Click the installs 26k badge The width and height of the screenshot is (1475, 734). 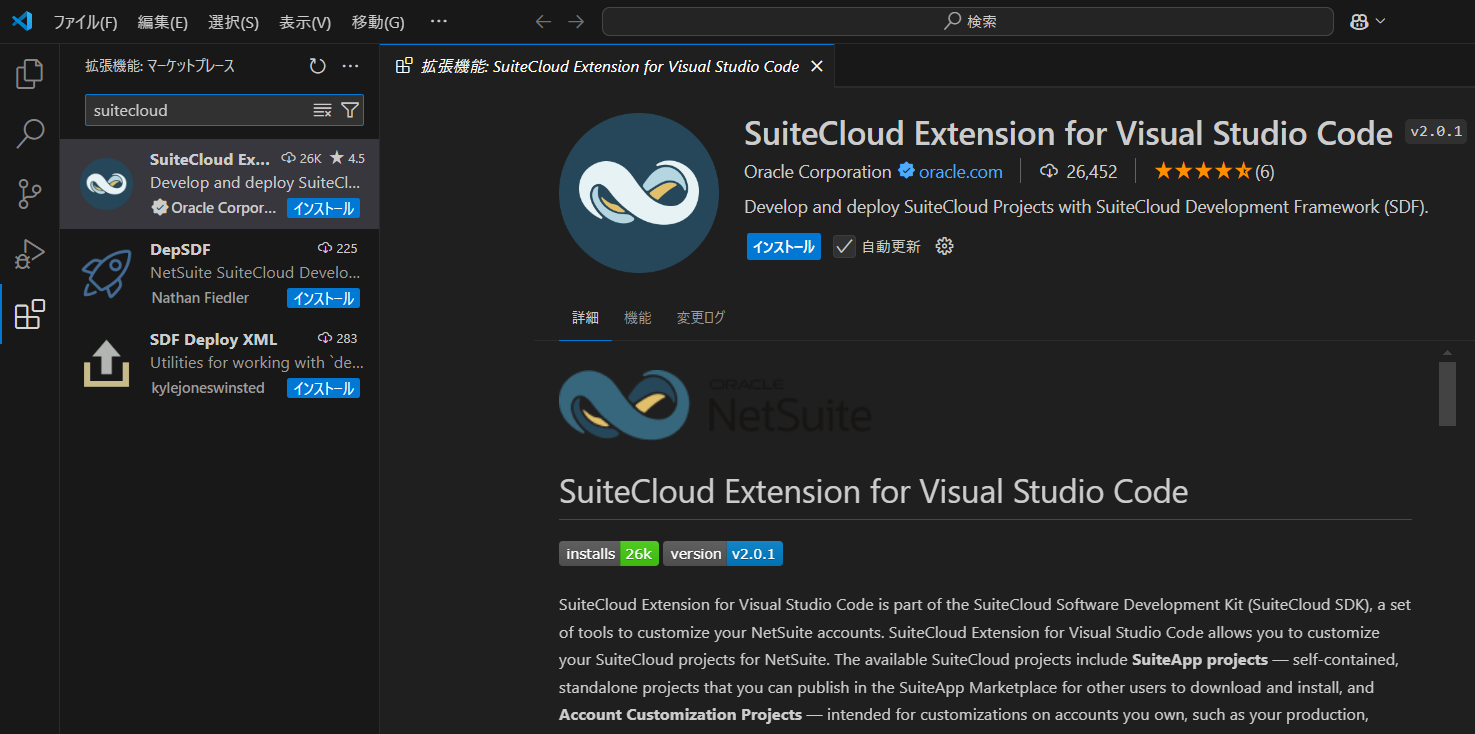click(608, 553)
